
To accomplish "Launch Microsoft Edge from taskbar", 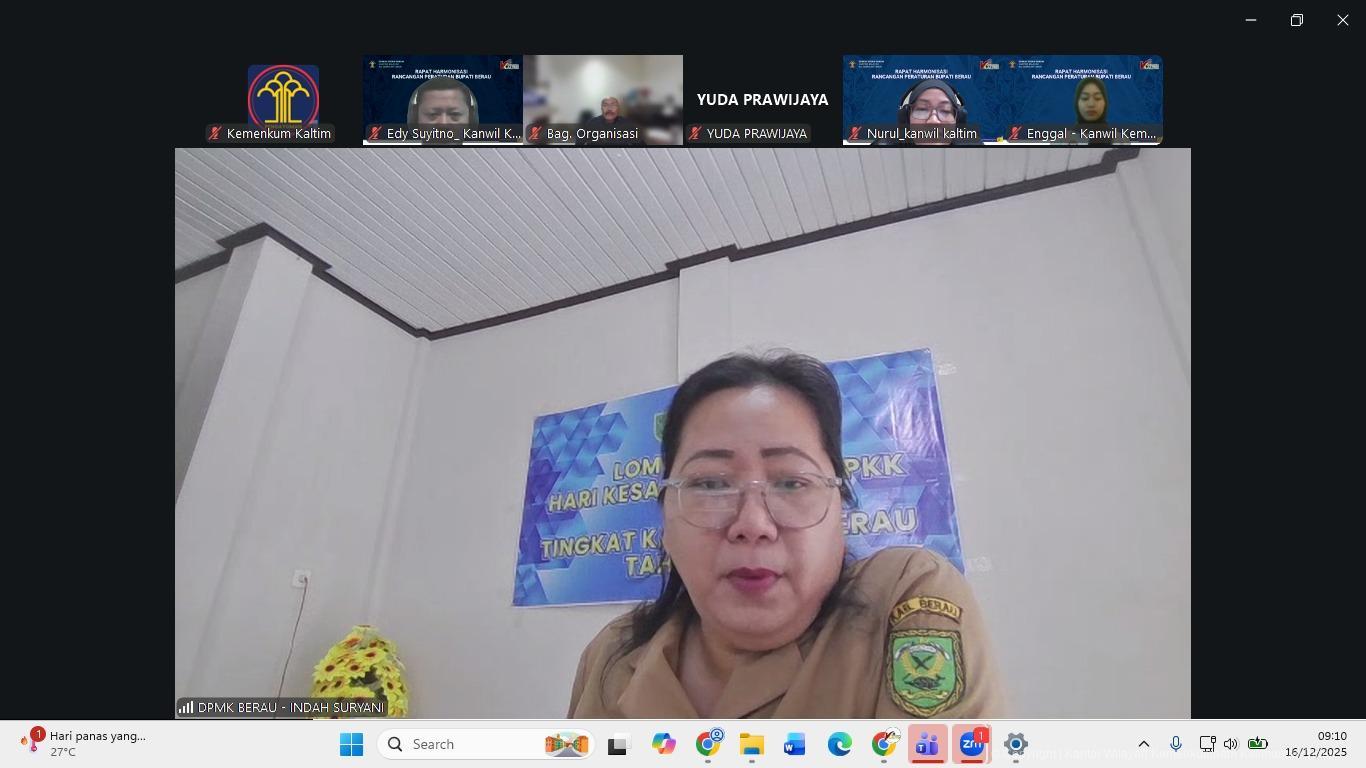I will pyautogui.click(x=839, y=744).
